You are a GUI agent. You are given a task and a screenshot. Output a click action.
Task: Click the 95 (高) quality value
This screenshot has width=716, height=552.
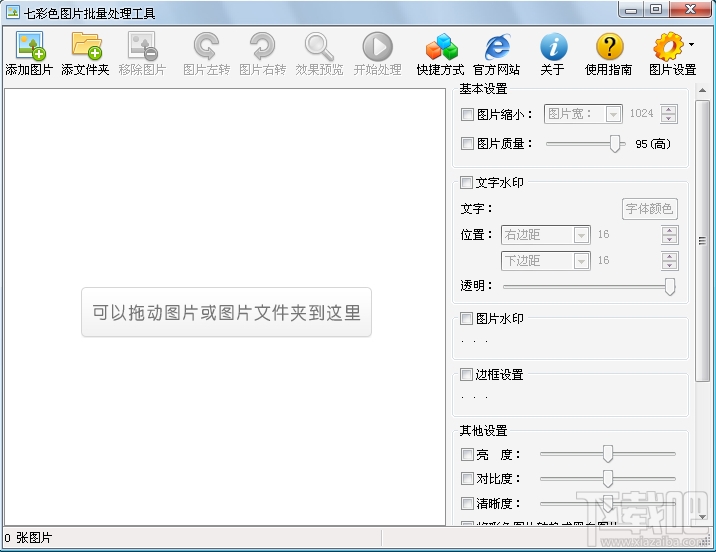tap(653, 144)
